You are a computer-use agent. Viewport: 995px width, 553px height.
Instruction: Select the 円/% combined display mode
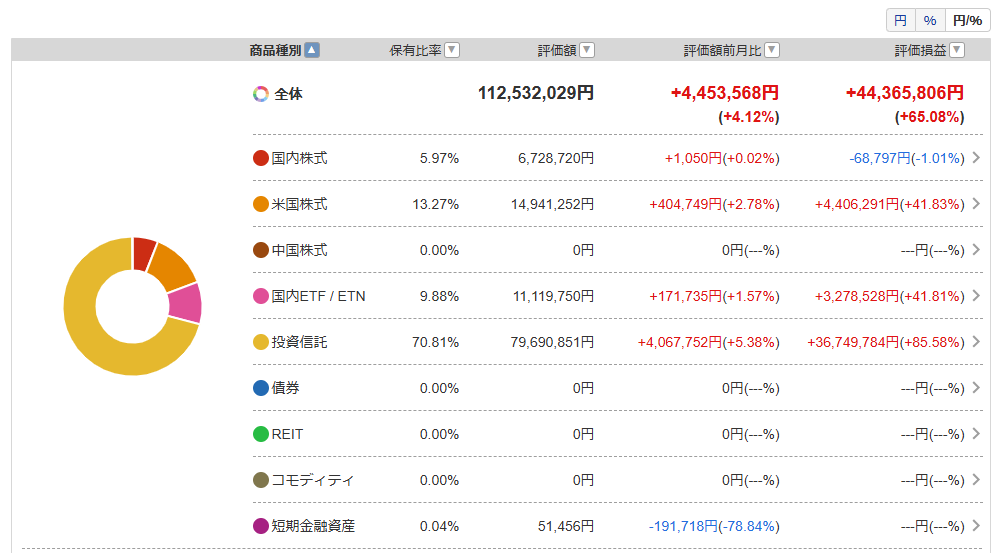[967, 21]
